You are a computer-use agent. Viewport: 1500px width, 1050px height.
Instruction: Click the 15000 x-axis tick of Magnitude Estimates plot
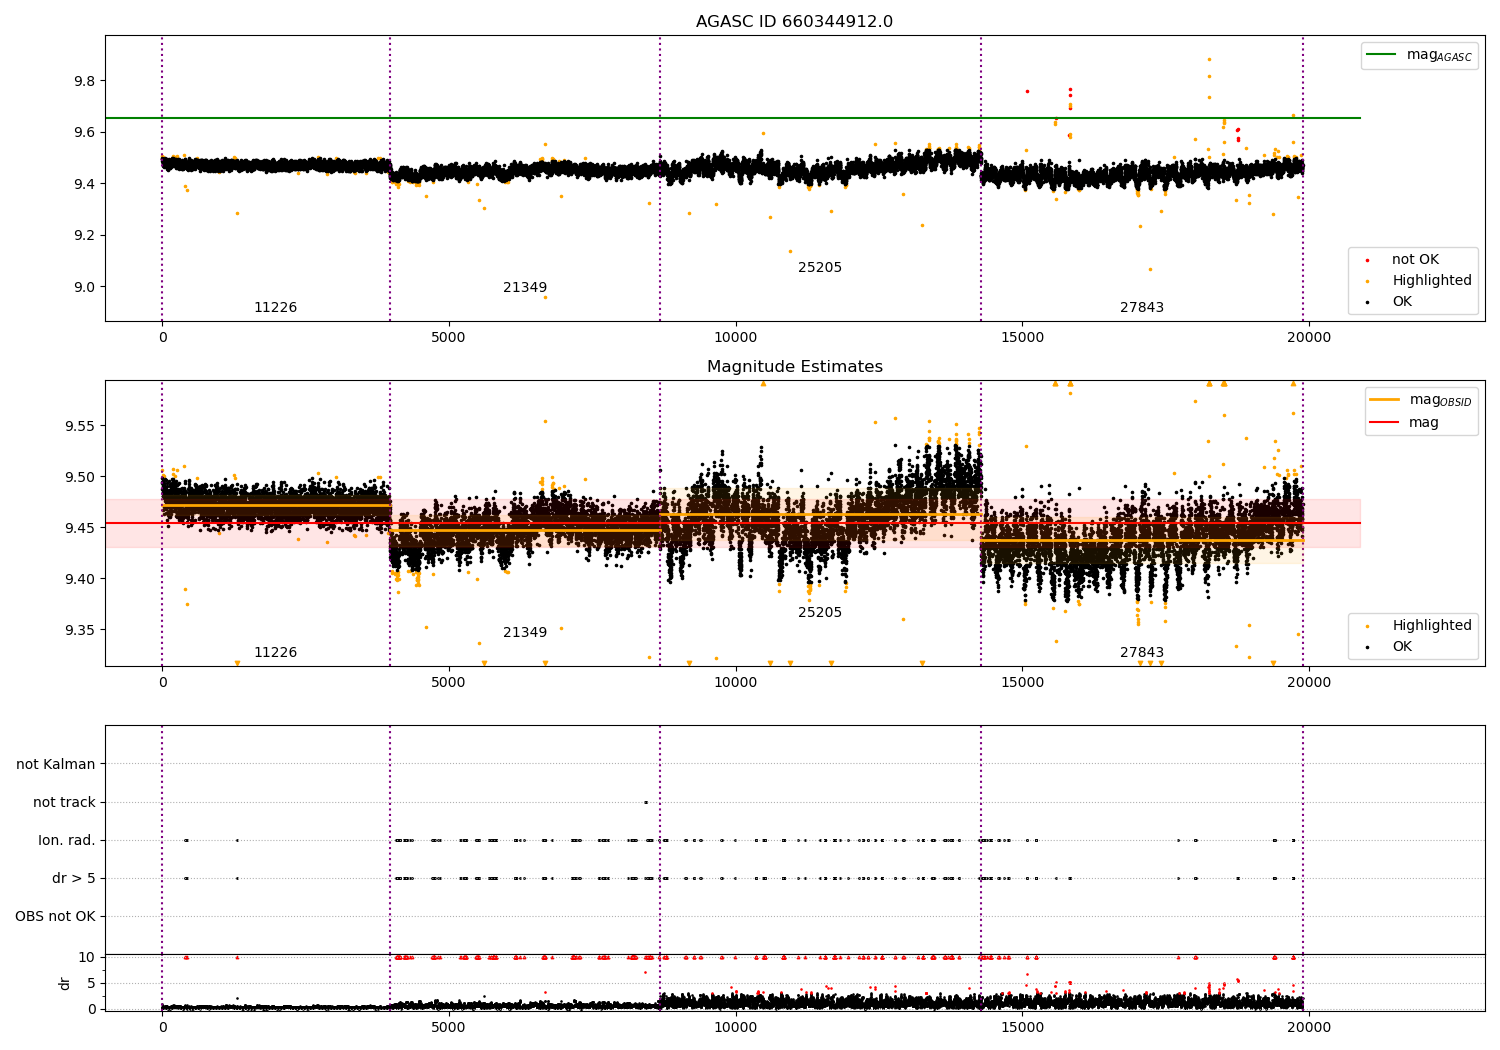[x=1022, y=683]
